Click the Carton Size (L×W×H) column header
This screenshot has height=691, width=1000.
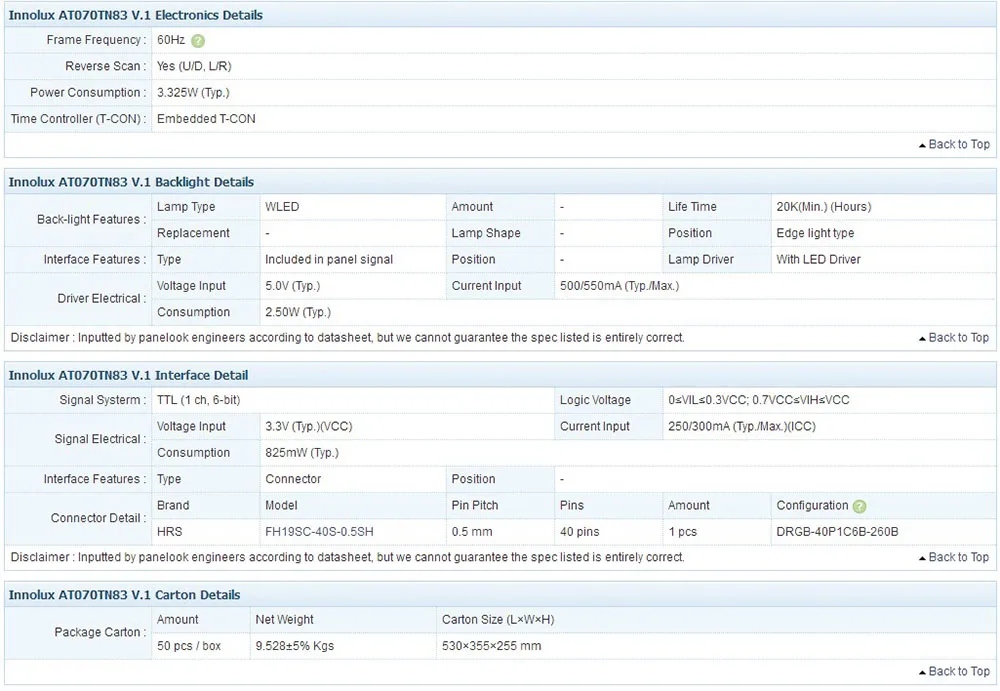[x=498, y=620]
